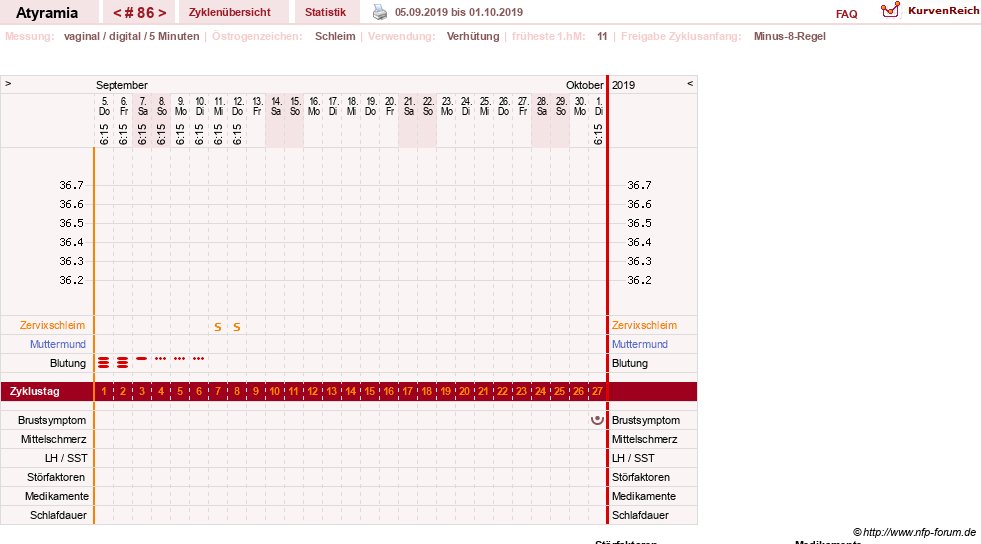Click the left Mittelschmerz row label

[x=53, y=439]
